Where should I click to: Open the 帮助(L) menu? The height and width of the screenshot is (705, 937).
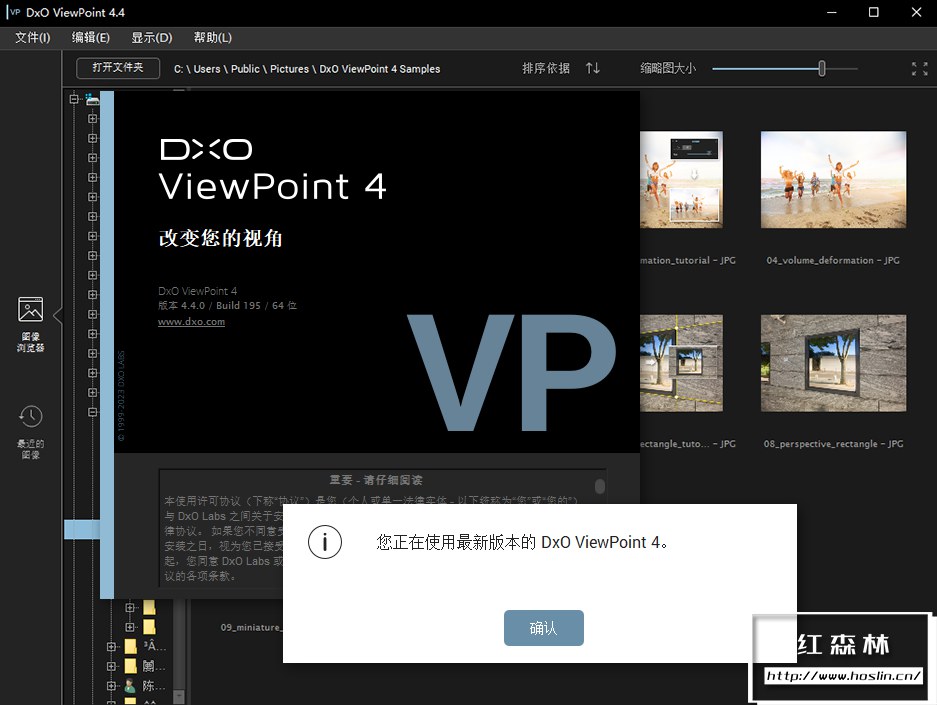213,38
